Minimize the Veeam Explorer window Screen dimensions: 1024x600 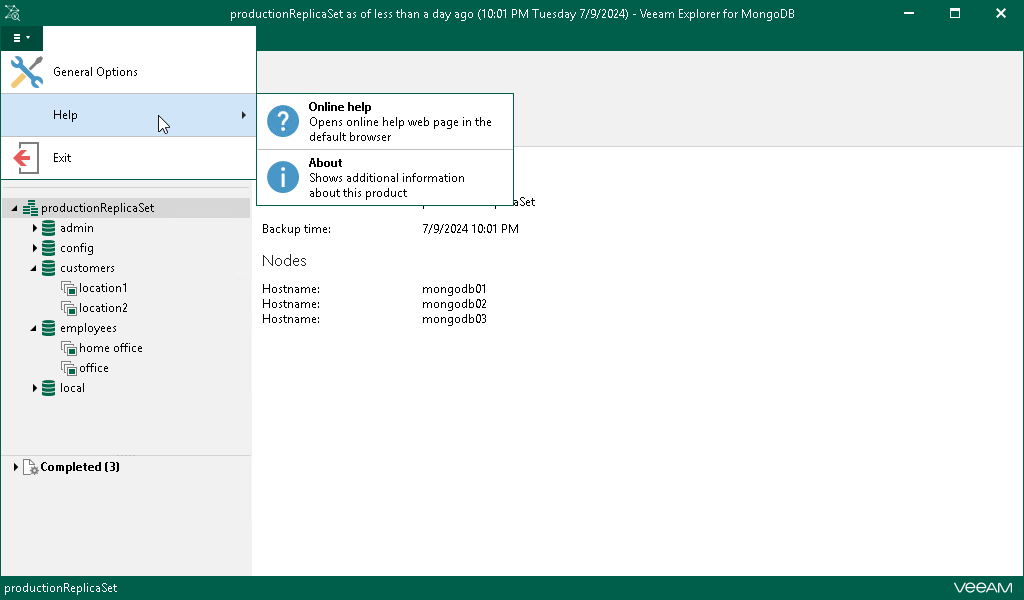click(909, 13)
